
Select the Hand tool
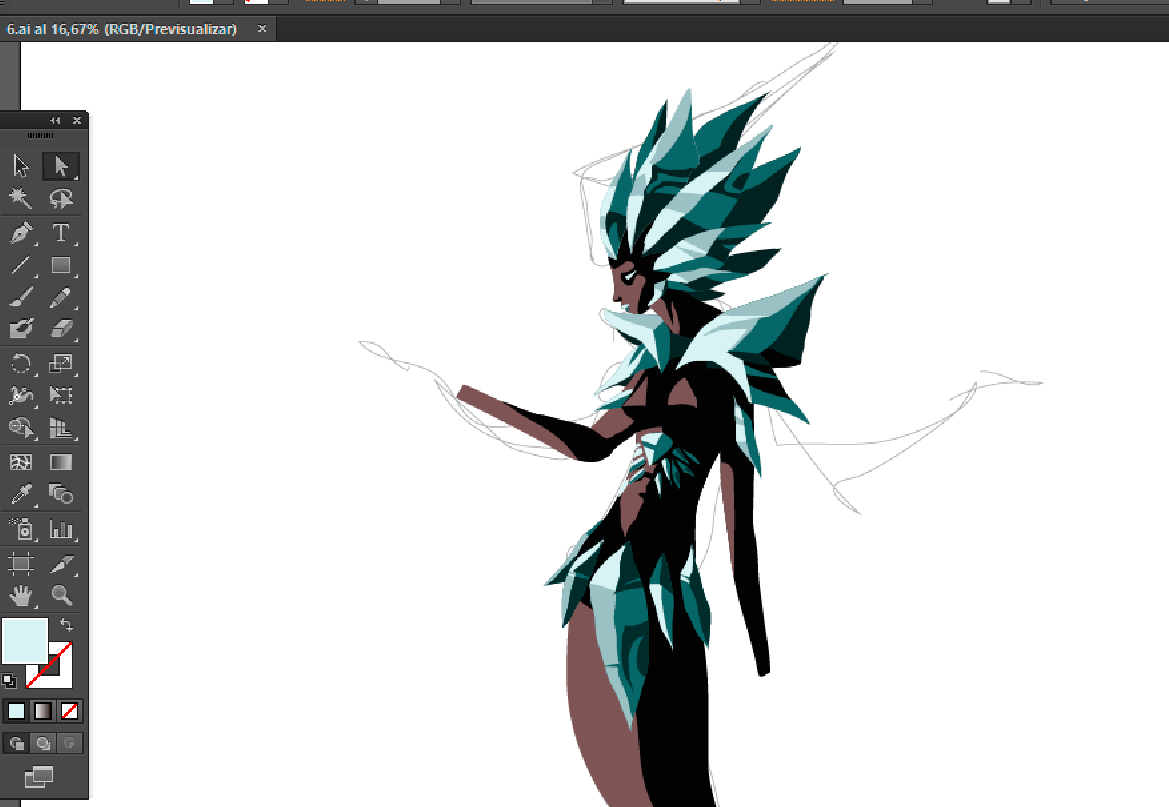tap(21, 595)
